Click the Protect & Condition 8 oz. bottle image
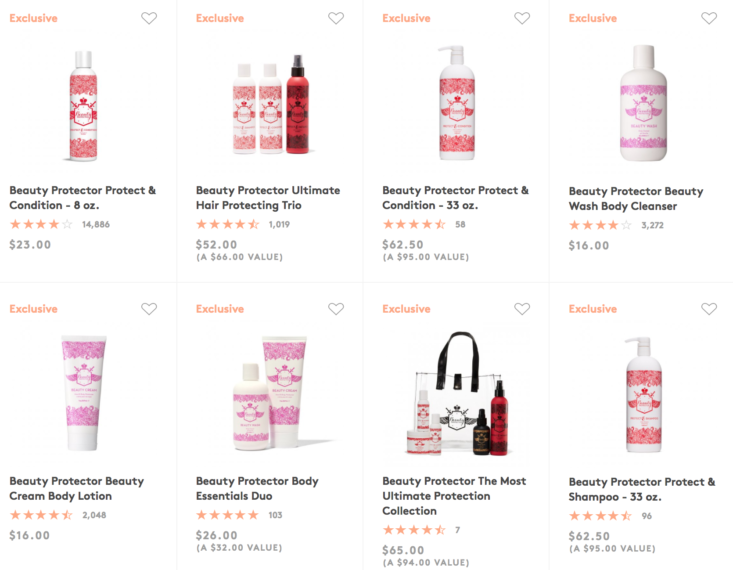 (x=83, y=105)
